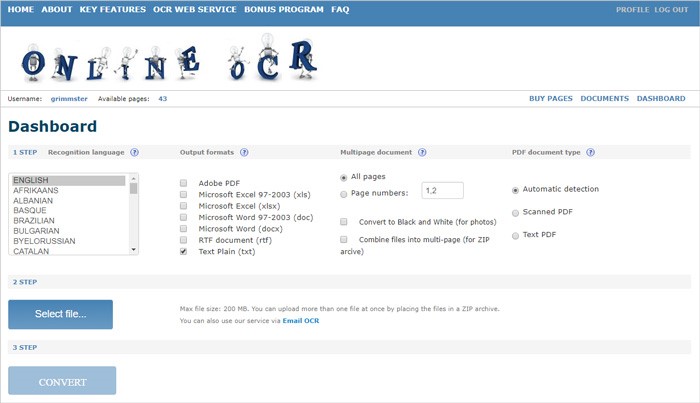Open BUY PAGES link
The width and height of the screenshot is (700, 403).
click(550, 99)
